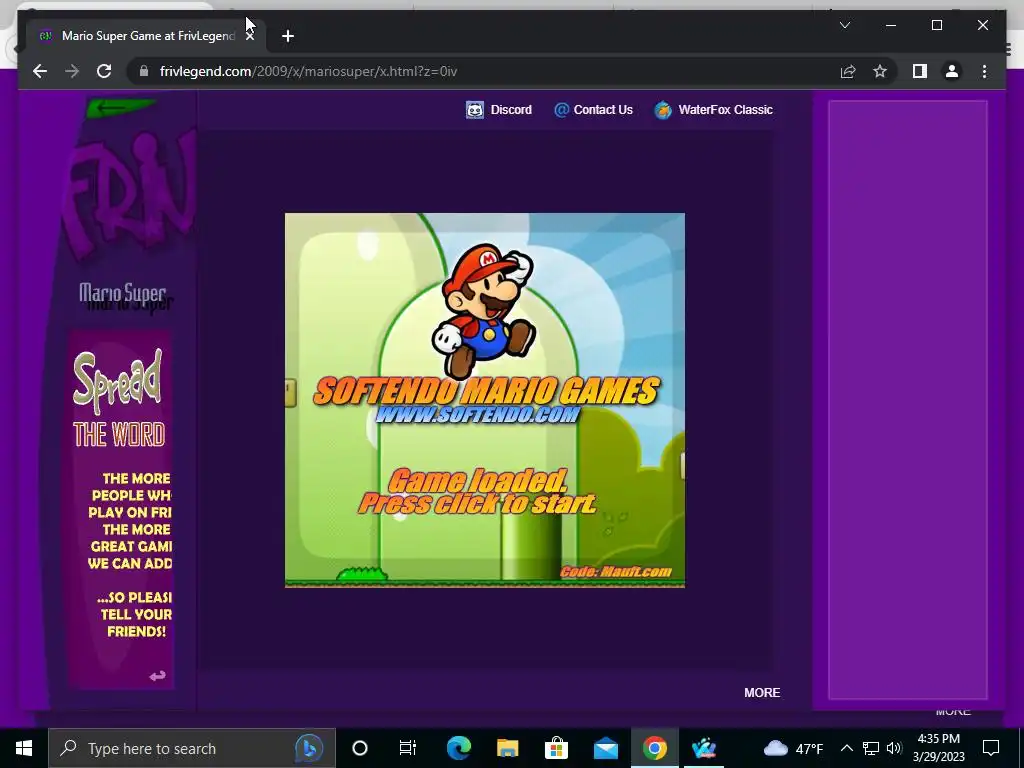Open Bing chat icon in search box

(308, 748)
